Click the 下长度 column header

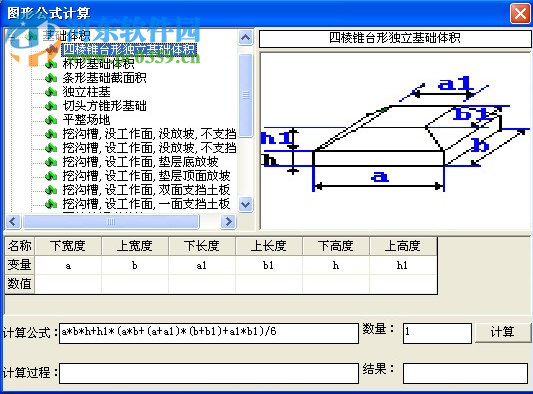coord(202,246)
